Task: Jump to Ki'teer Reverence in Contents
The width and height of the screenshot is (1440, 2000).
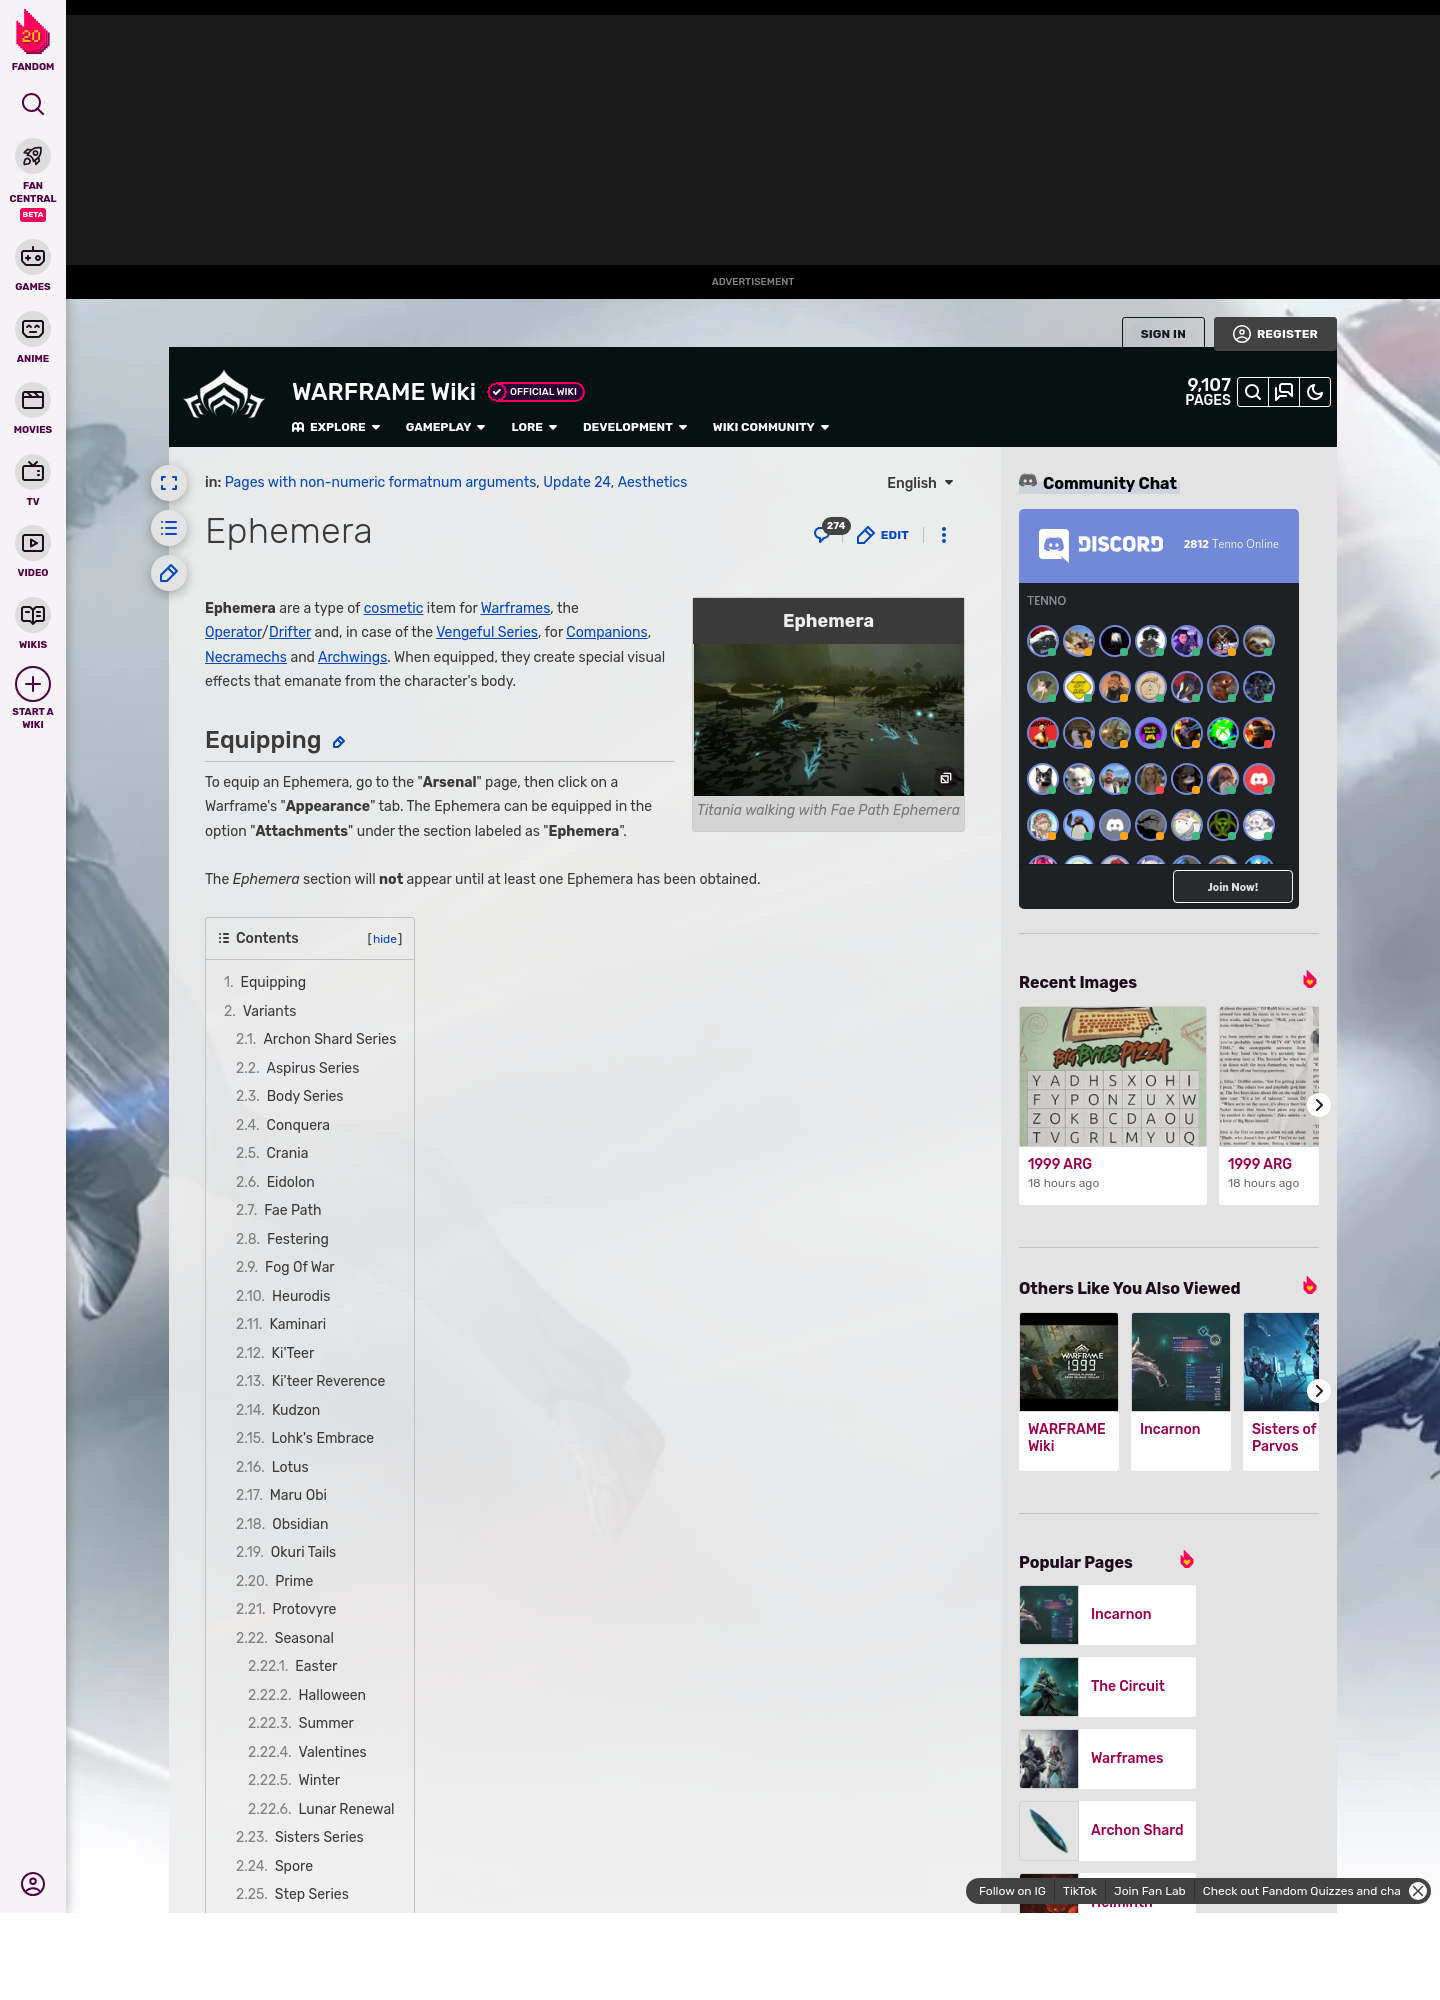Action: click(328, 1381)
